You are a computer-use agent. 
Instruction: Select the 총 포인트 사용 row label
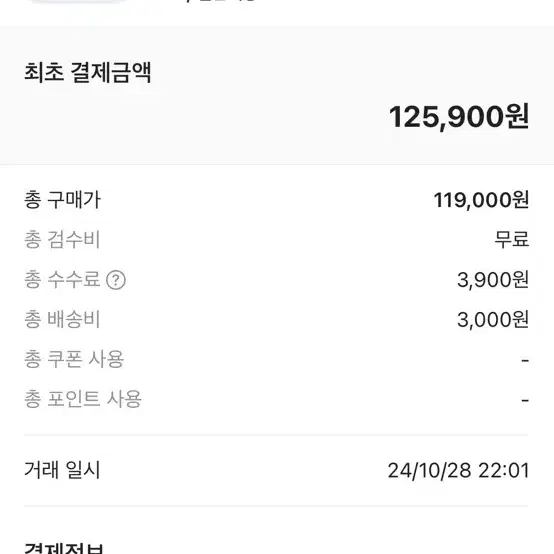(83, 399)
